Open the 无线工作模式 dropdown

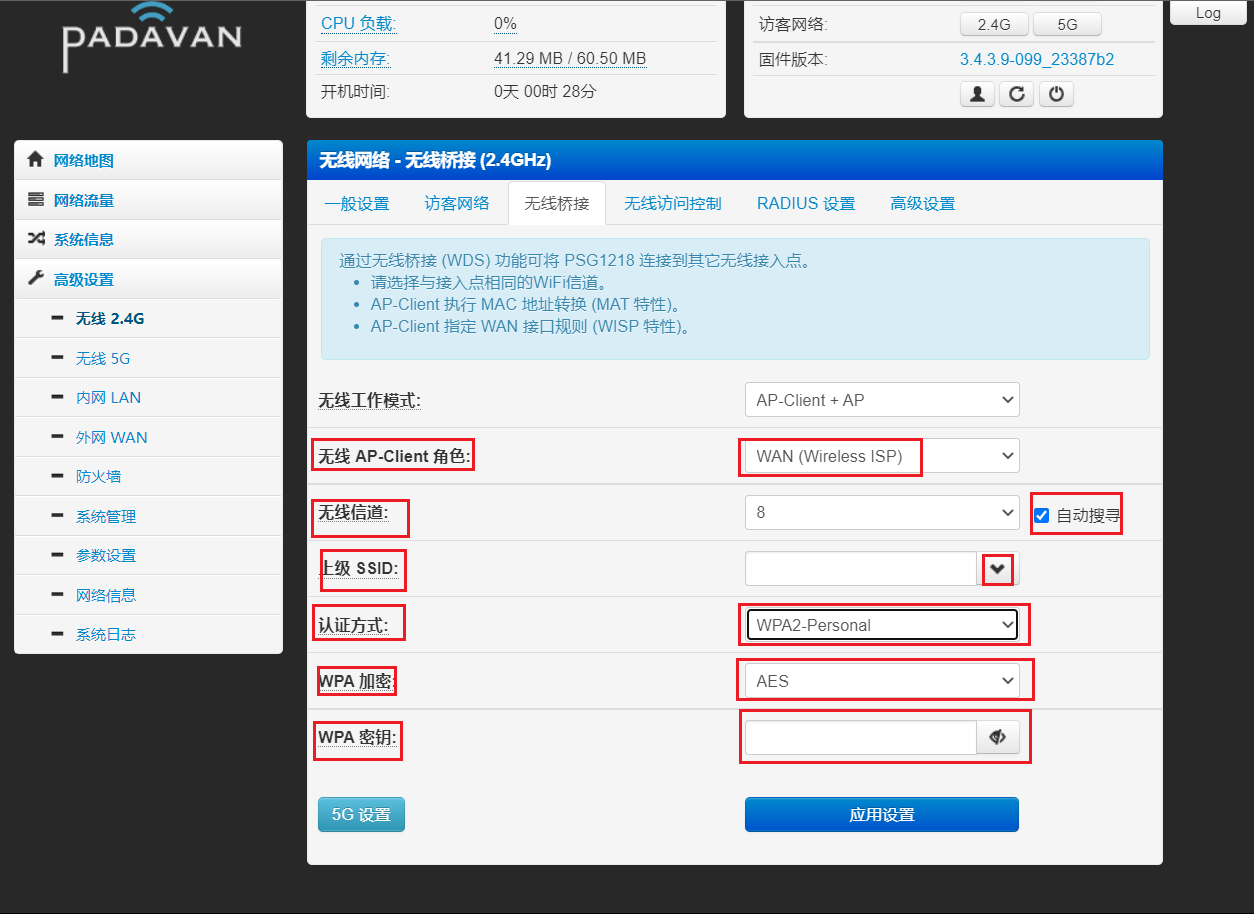click(881, 400)
